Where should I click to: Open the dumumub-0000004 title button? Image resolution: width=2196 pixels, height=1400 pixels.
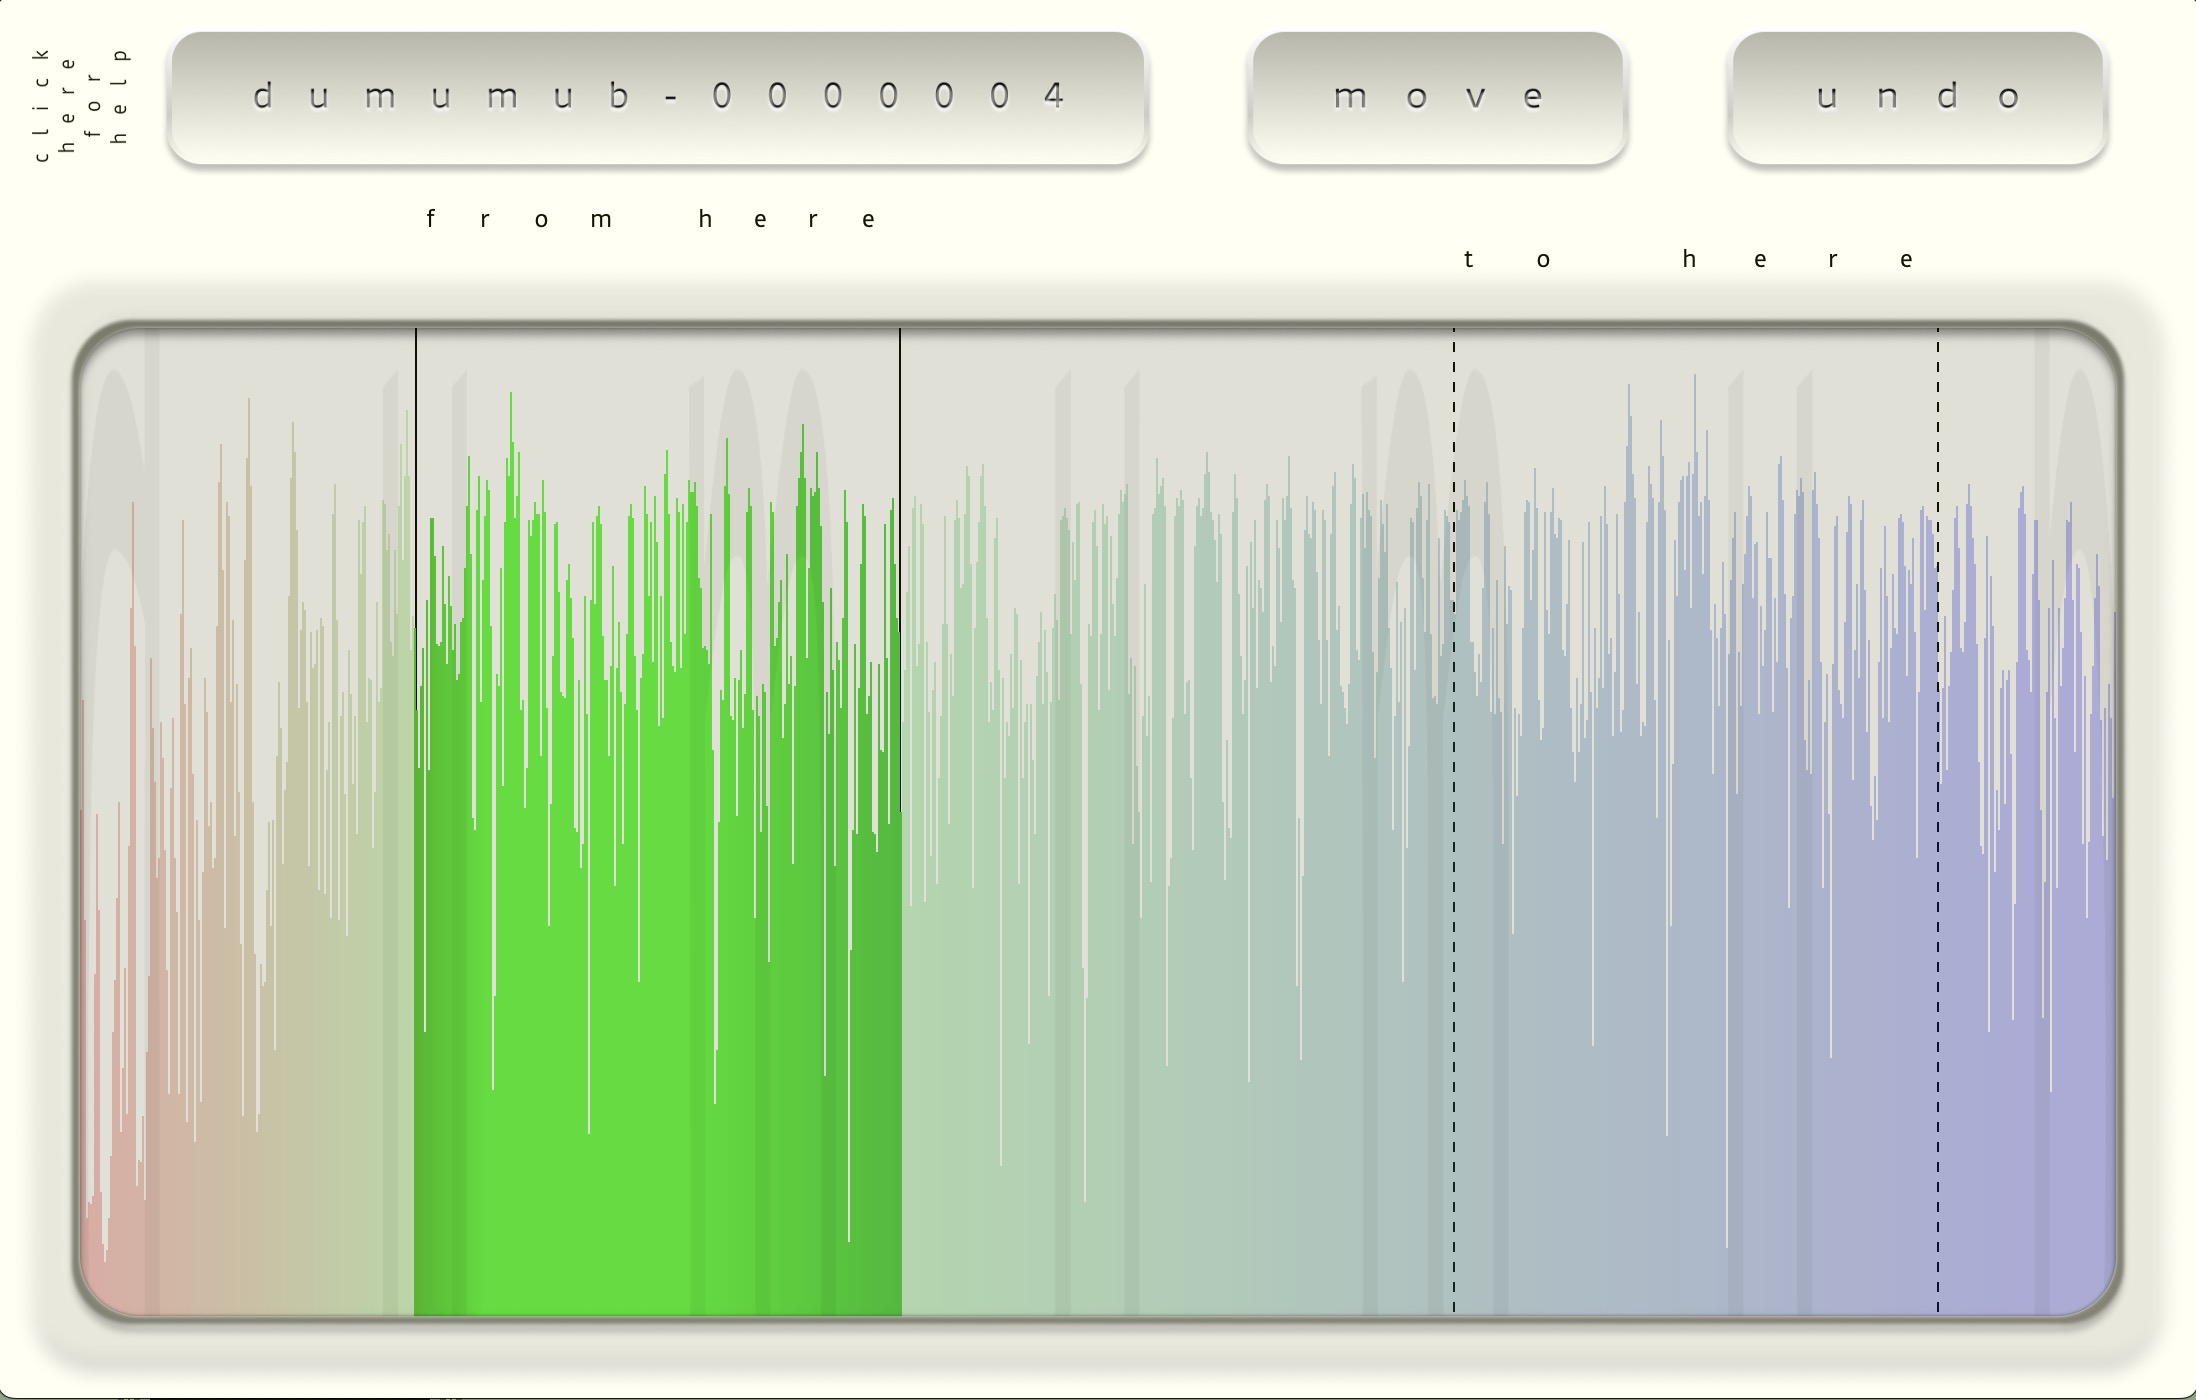click(658, 97)
